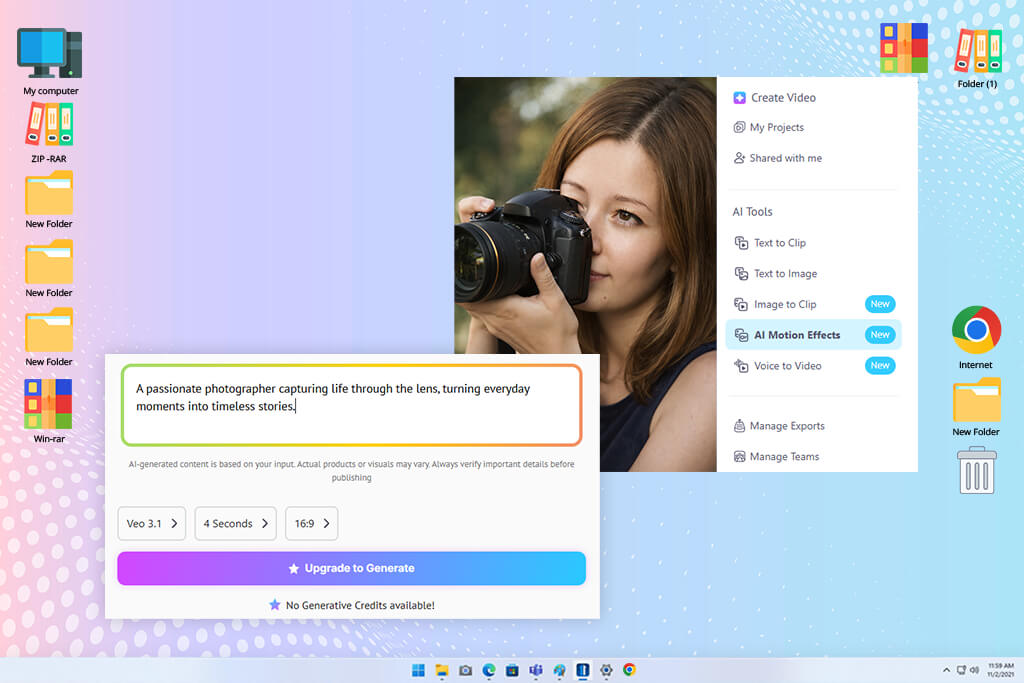
Task: Click the New badge beside Image to Clip
Action: tap(880, 304)
